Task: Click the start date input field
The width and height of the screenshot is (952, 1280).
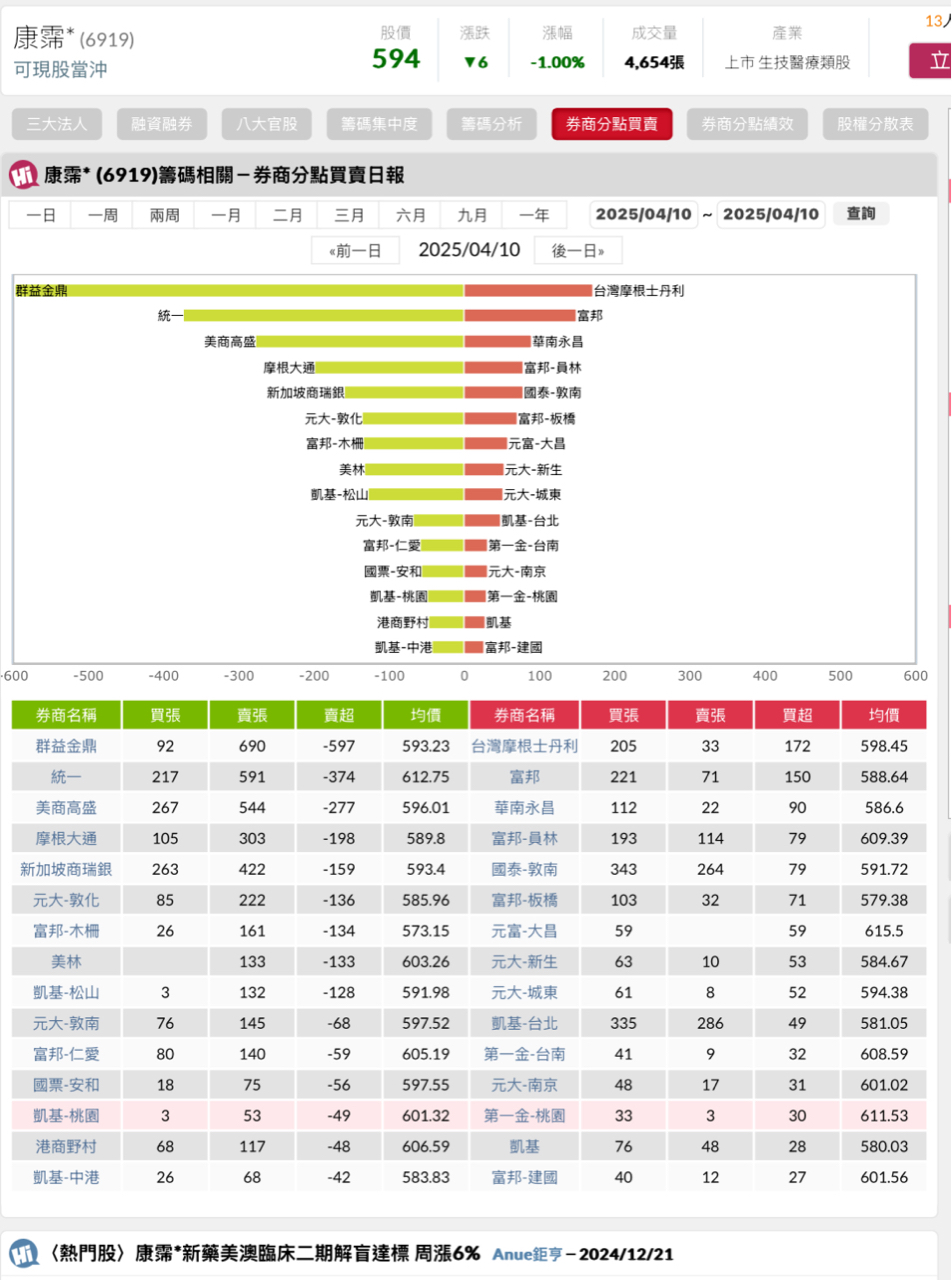Action: pos(644,215)
